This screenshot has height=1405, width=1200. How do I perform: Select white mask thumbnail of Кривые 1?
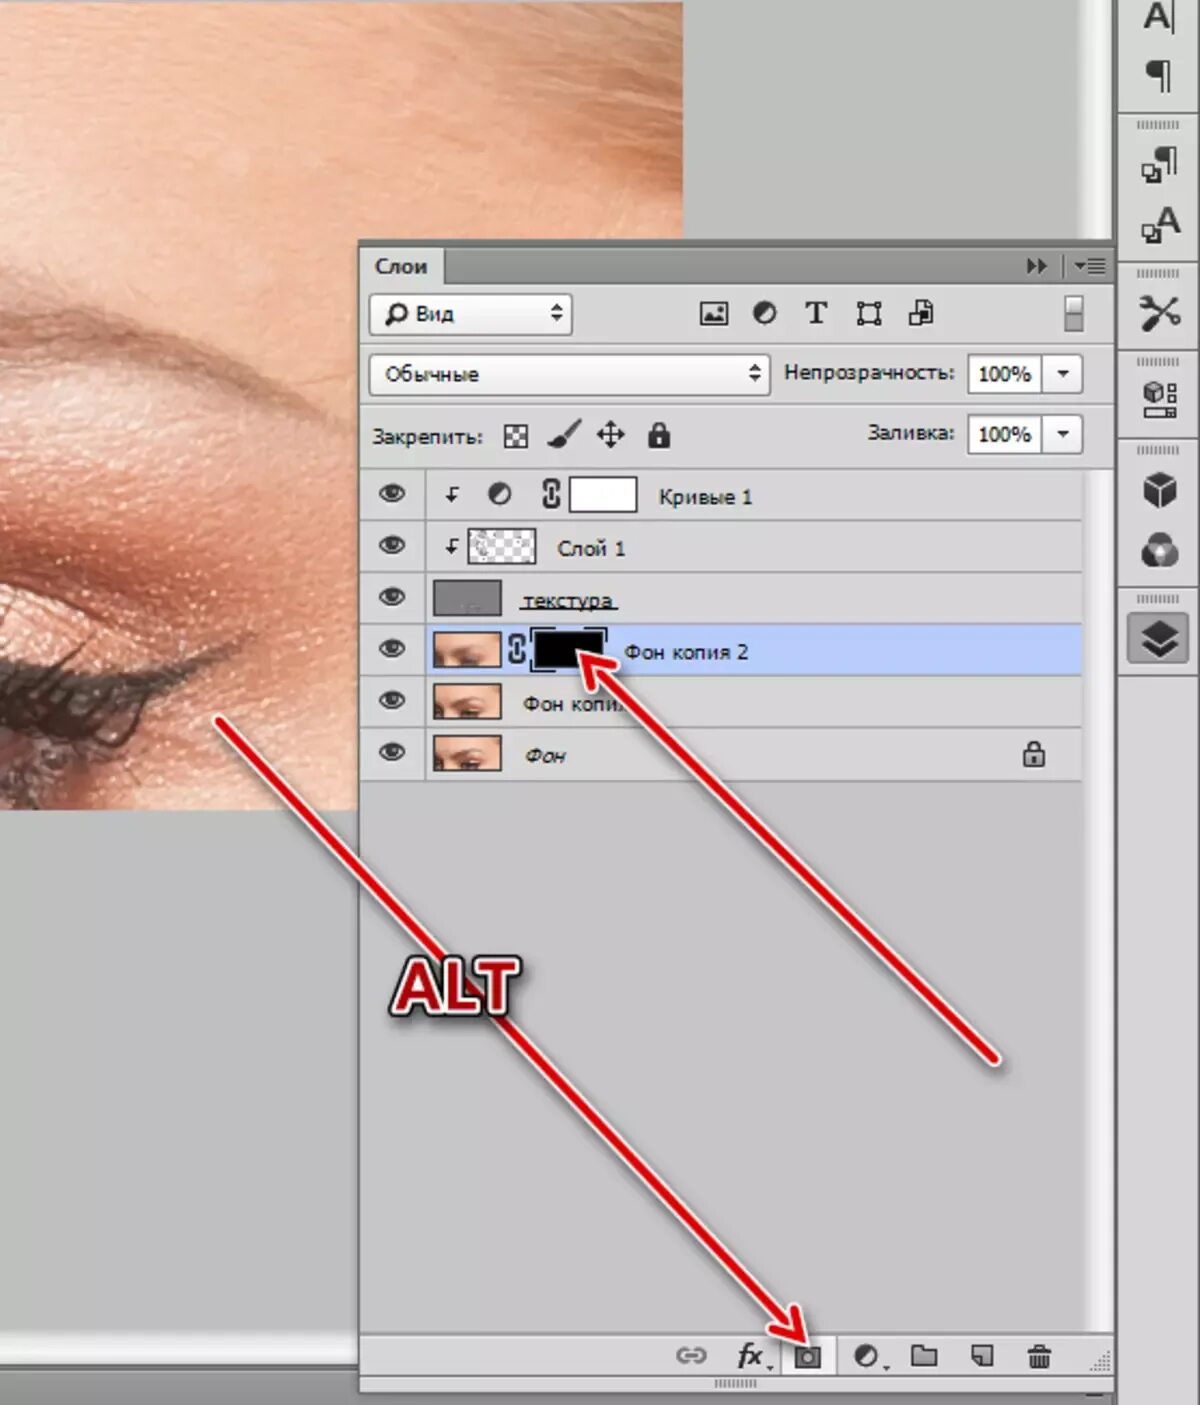click(x=603, y=495)
